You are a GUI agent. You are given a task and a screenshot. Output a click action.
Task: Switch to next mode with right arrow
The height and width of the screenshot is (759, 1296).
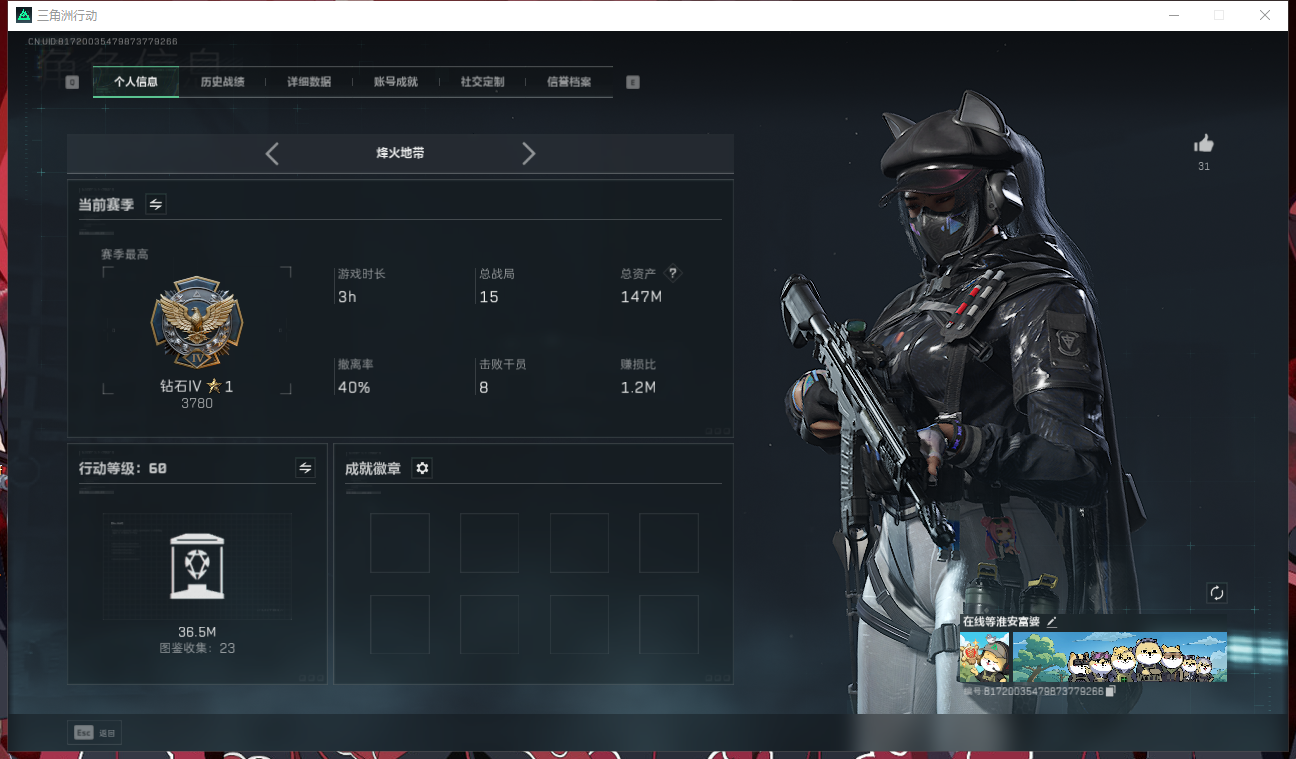(529, 153)
